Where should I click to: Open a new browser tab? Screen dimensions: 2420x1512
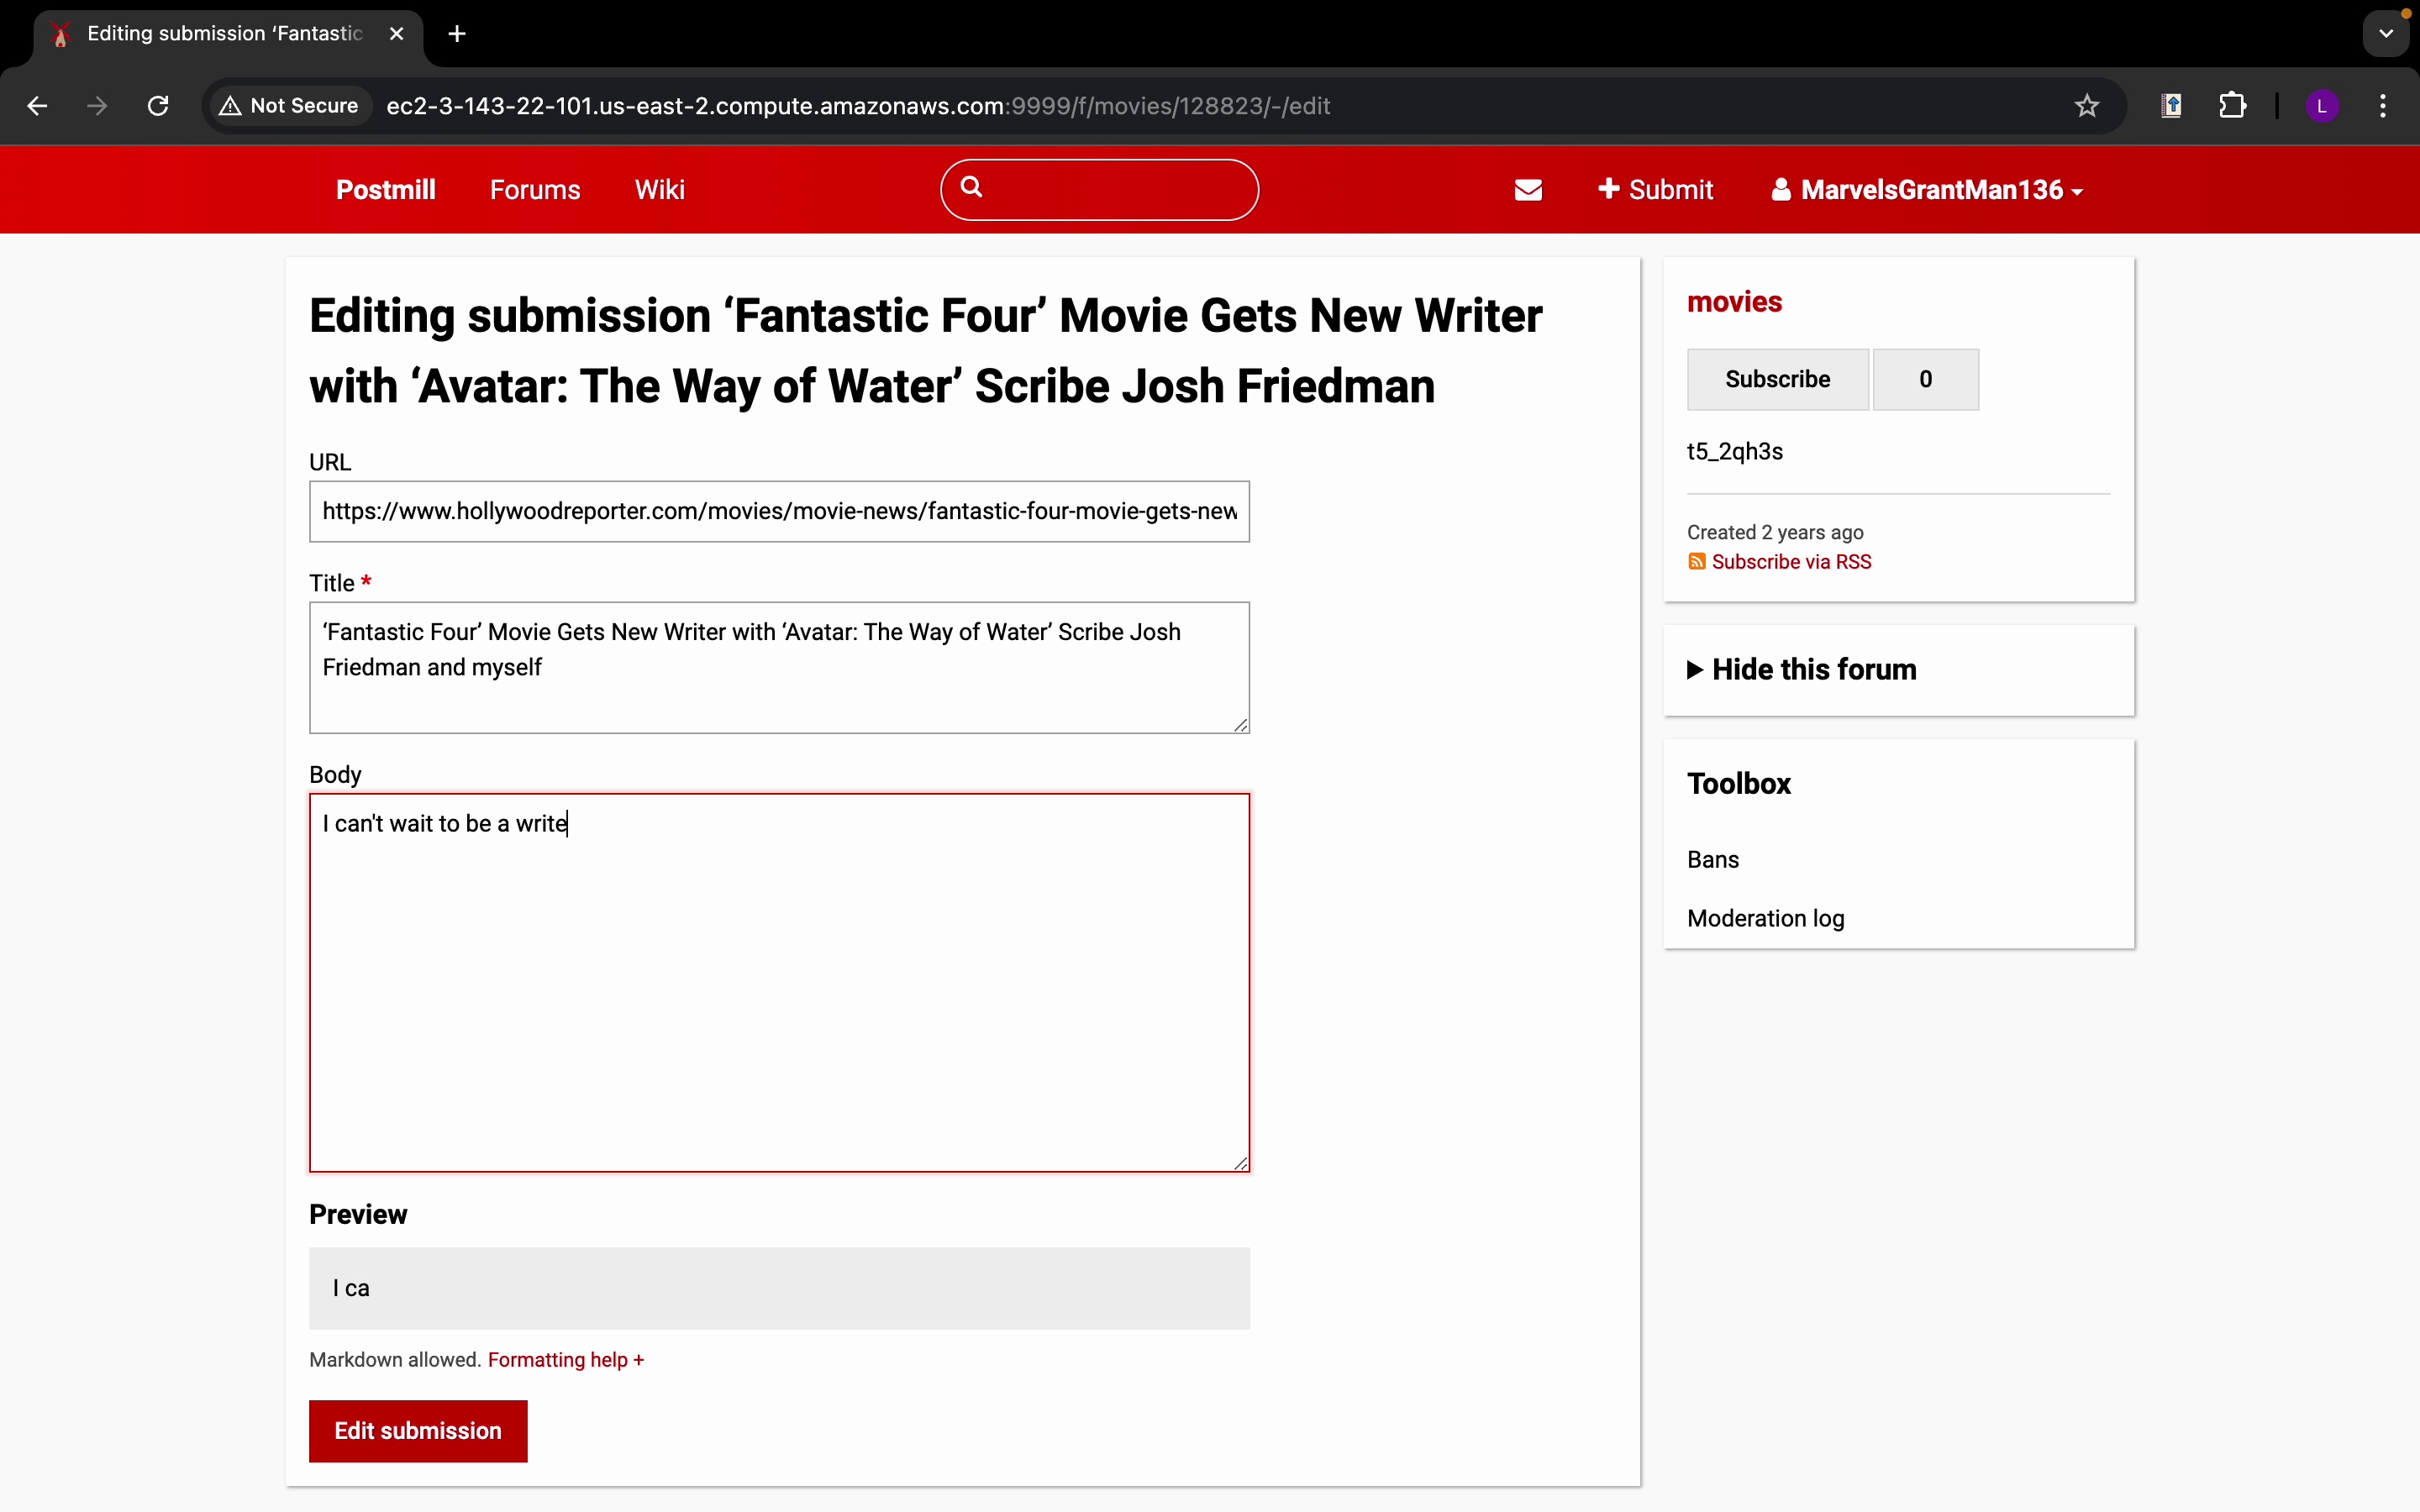click(x=457, y=34)
